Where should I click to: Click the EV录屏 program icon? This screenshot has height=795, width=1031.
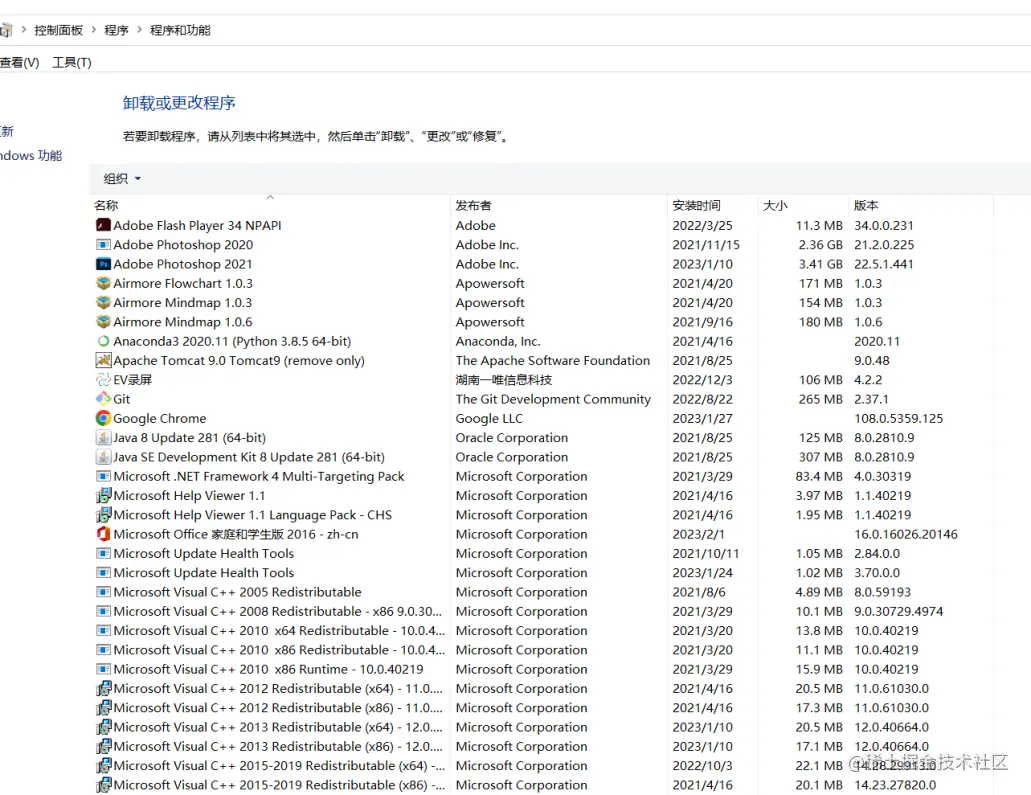click(x=103, y=379)
